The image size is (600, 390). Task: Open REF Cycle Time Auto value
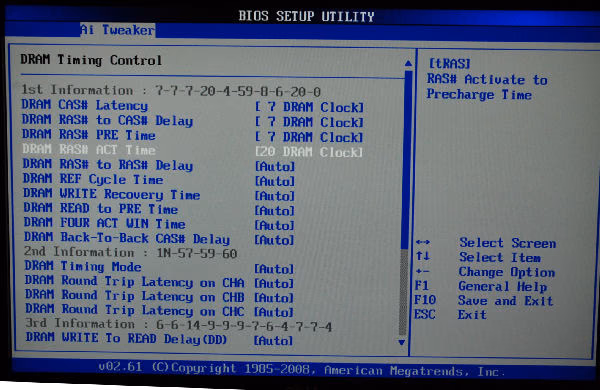point(275,181)
